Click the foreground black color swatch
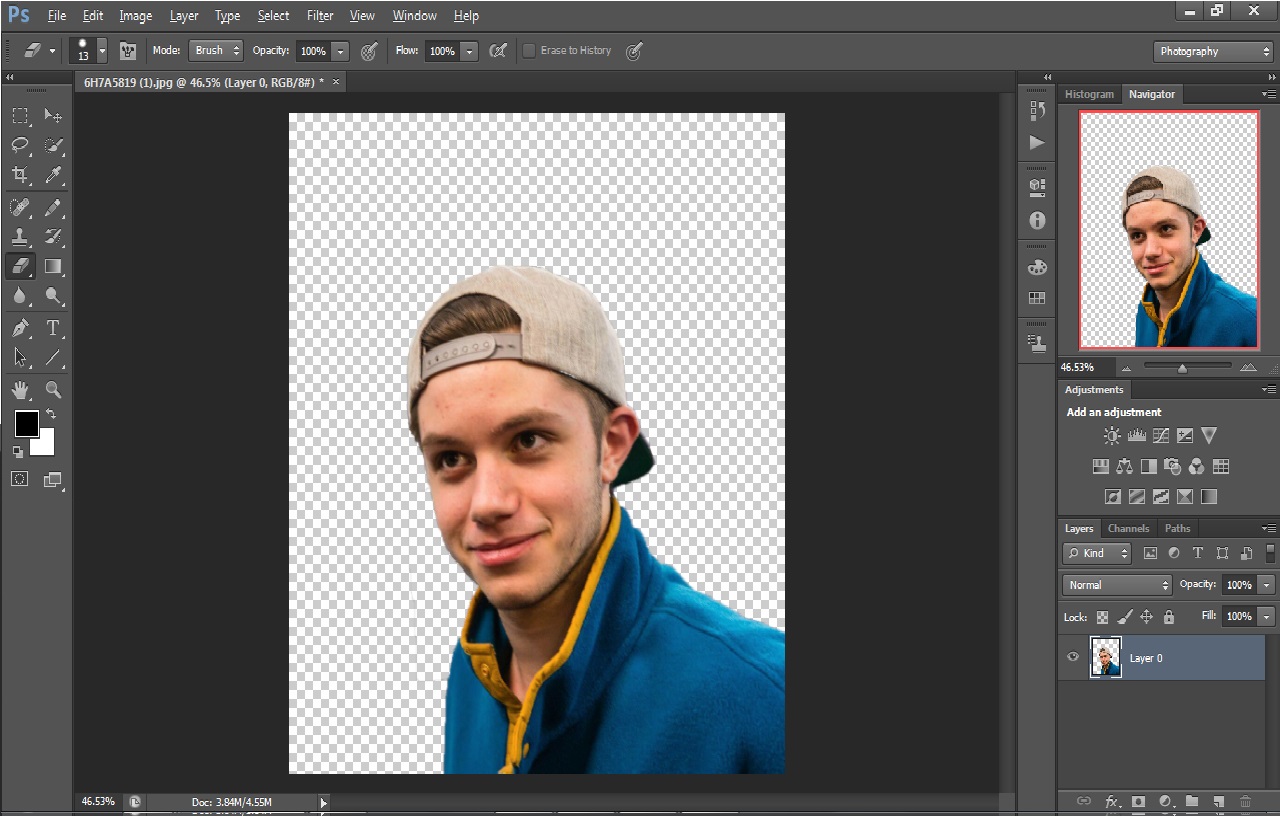 (x=25, y=423)
